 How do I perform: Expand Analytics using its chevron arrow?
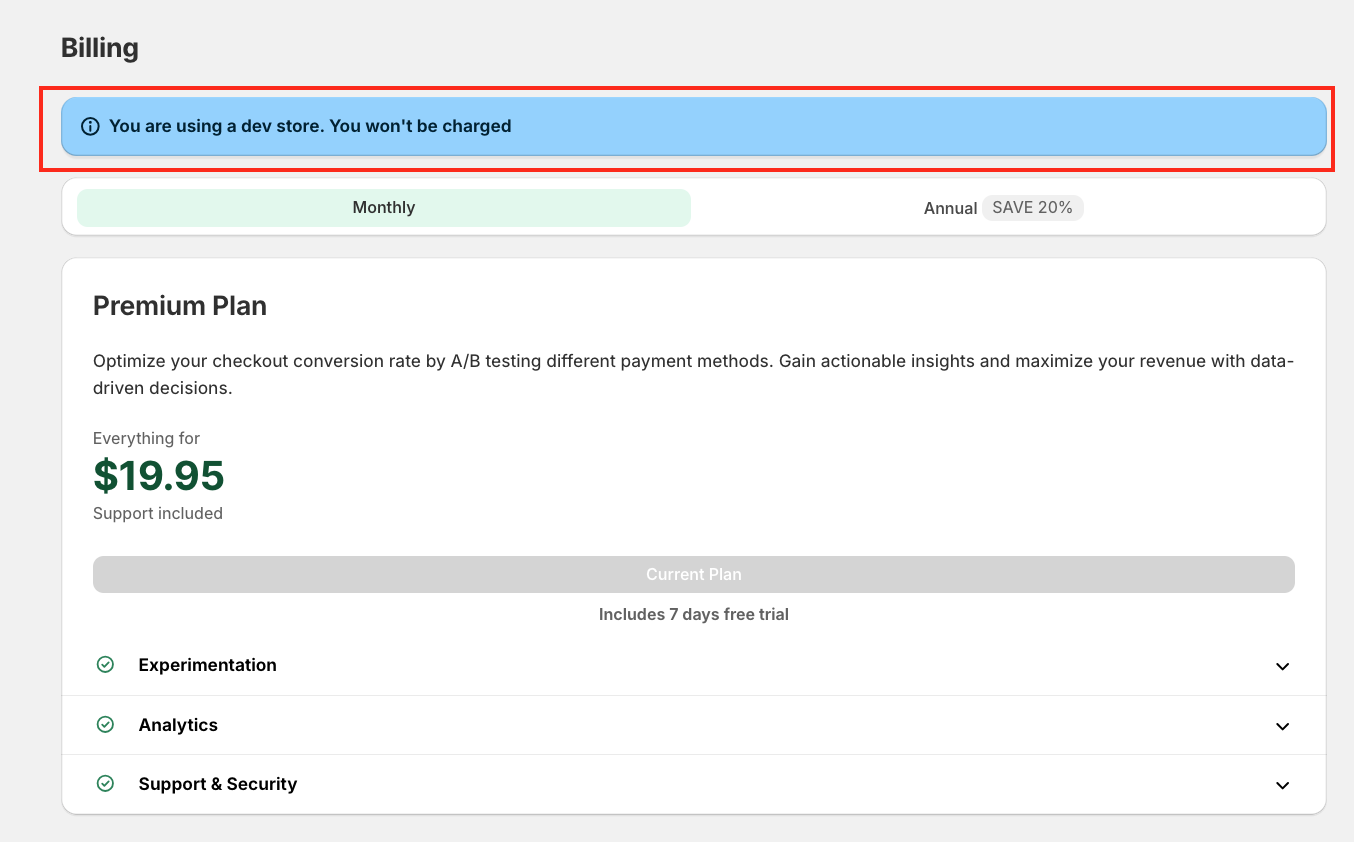[1282, 726]
